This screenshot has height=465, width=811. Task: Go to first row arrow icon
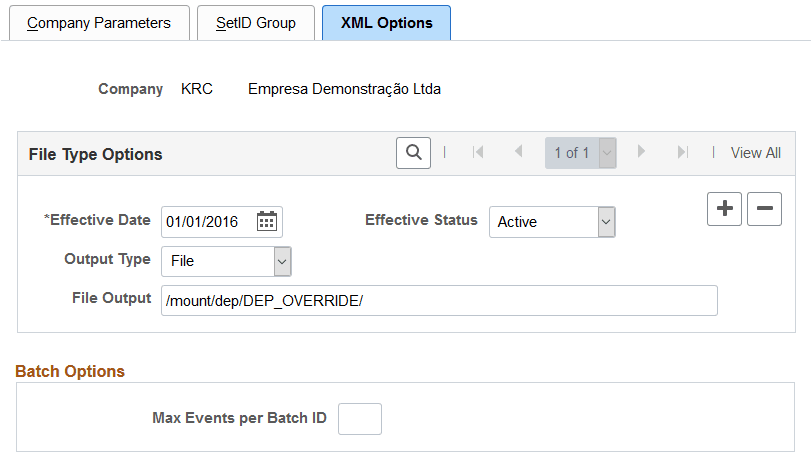[478, 153]
